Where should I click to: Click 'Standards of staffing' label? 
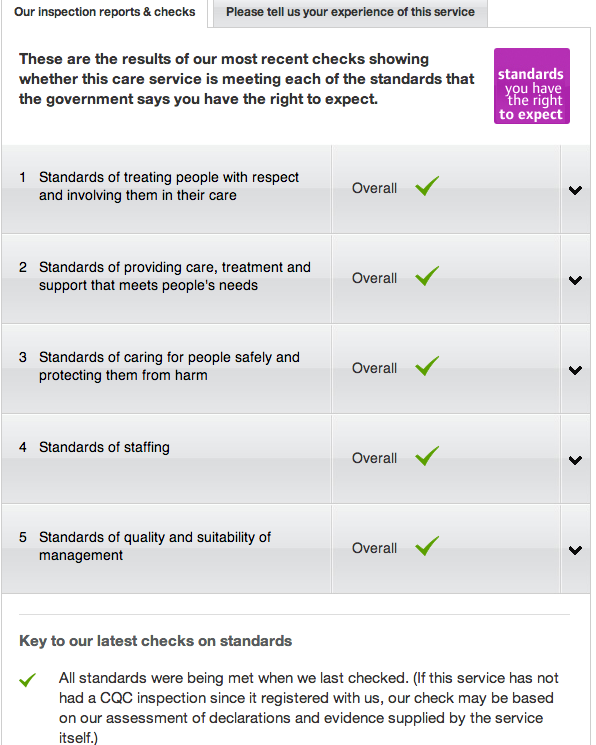(x=104, y=447)
